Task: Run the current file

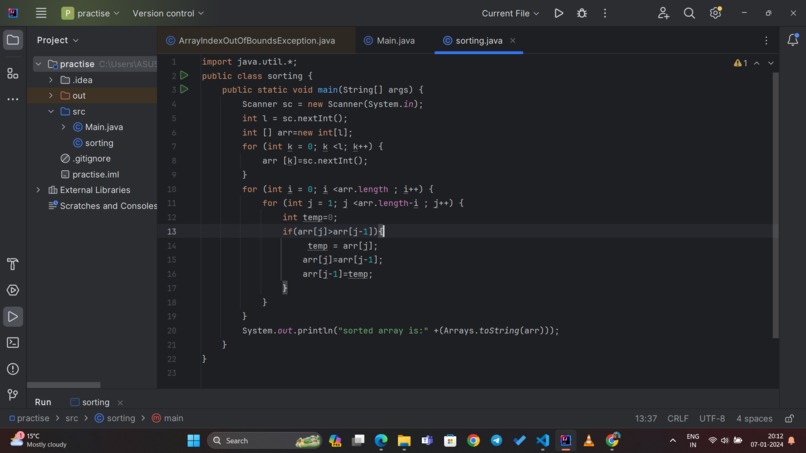Action: 558,13
